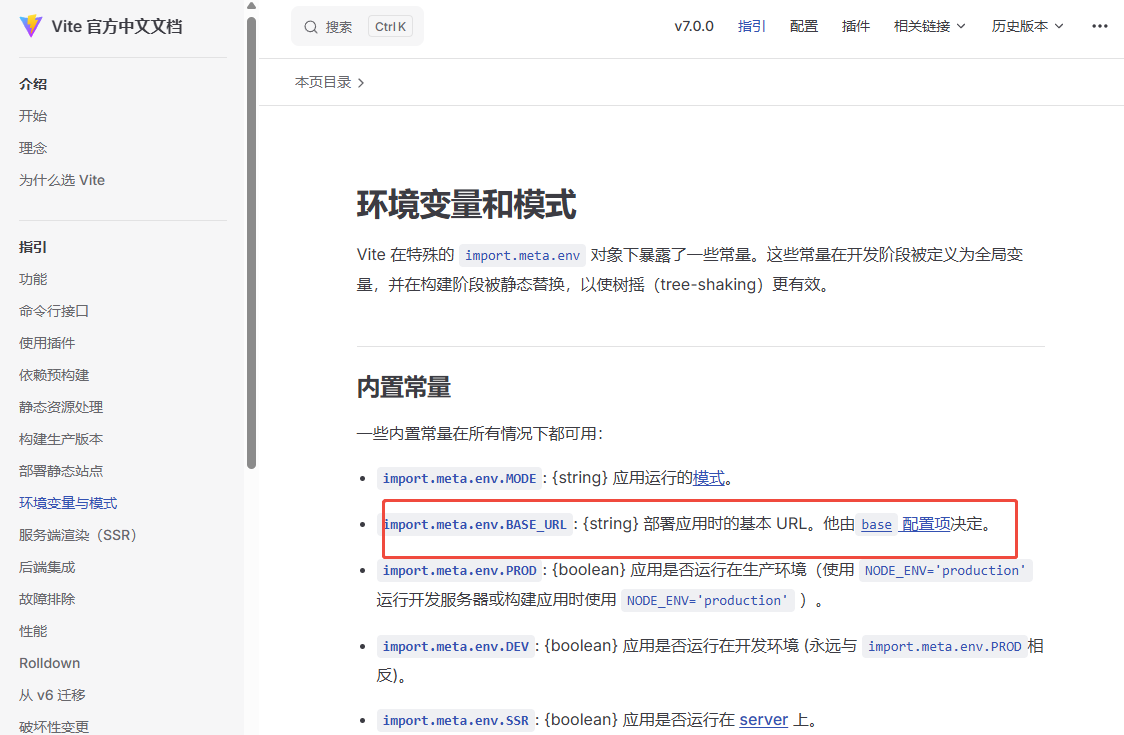Screen dimensions: 1124x735
Task: Open the three-dots more menu
Action: 1100,27
